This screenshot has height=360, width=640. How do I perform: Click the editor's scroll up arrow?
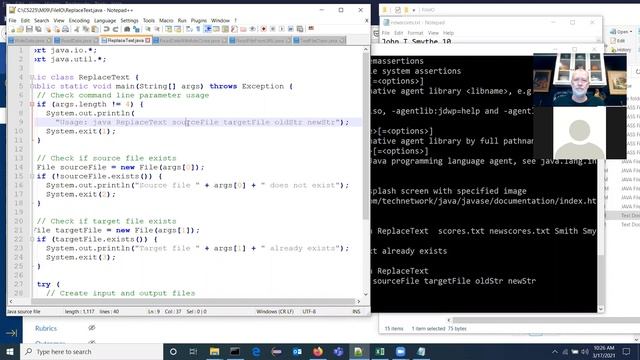point(366,49)
